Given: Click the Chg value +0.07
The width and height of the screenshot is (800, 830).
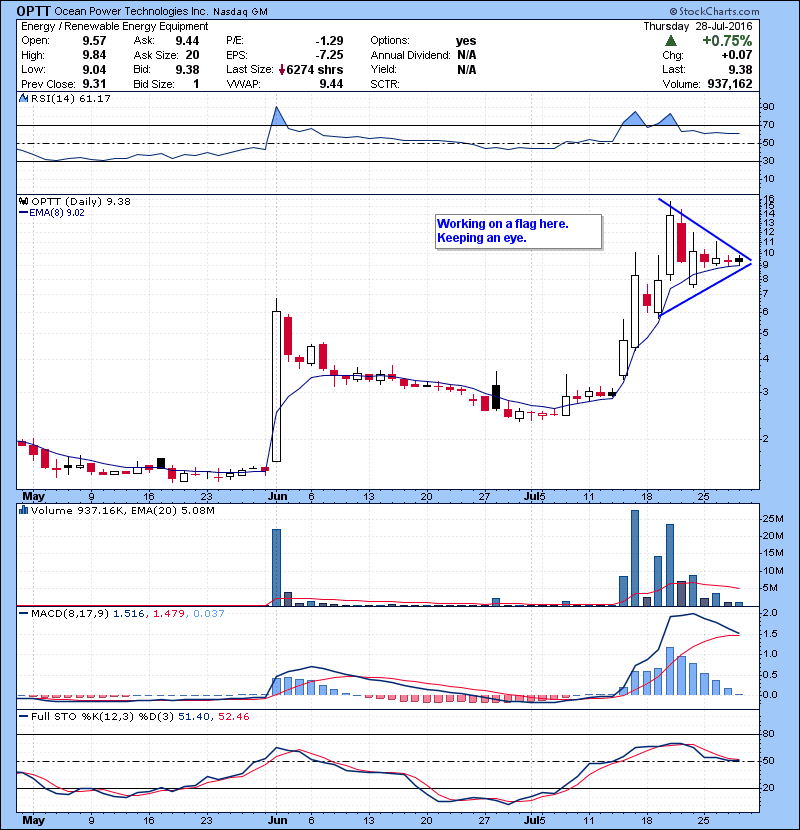Looking at the screenshot, I should point(736,55).
